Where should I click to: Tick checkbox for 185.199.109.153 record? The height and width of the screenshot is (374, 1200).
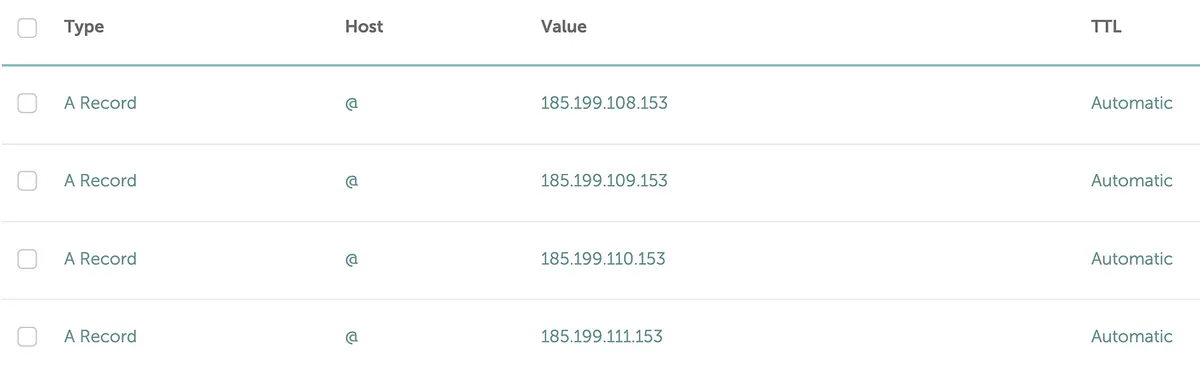pyautogui.click(x=27, y=181)
